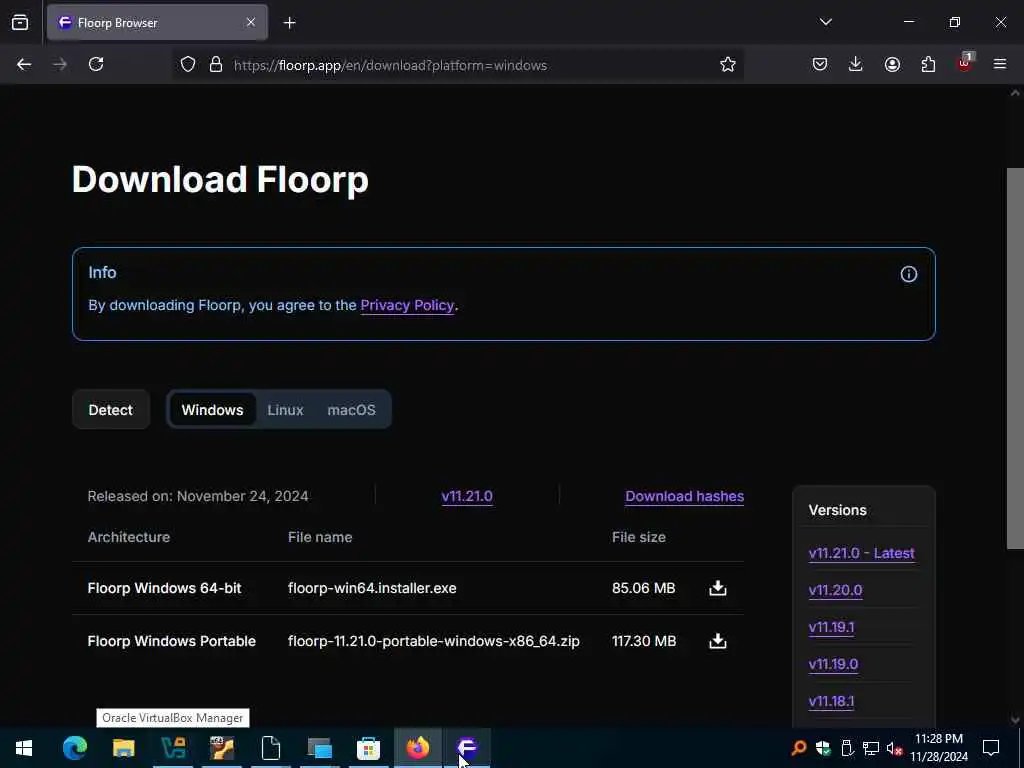Go back to the previous page

click(24, 65)
